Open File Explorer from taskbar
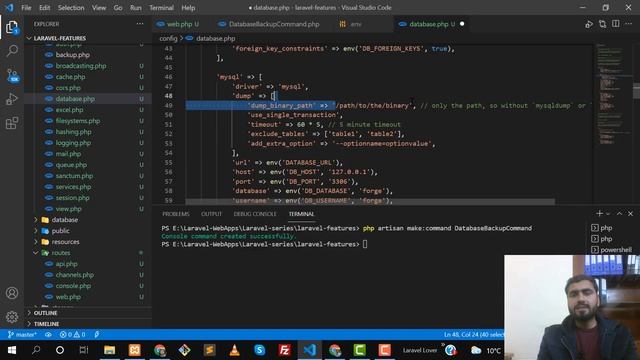This screenshot has height=360, width=640. 109,350
